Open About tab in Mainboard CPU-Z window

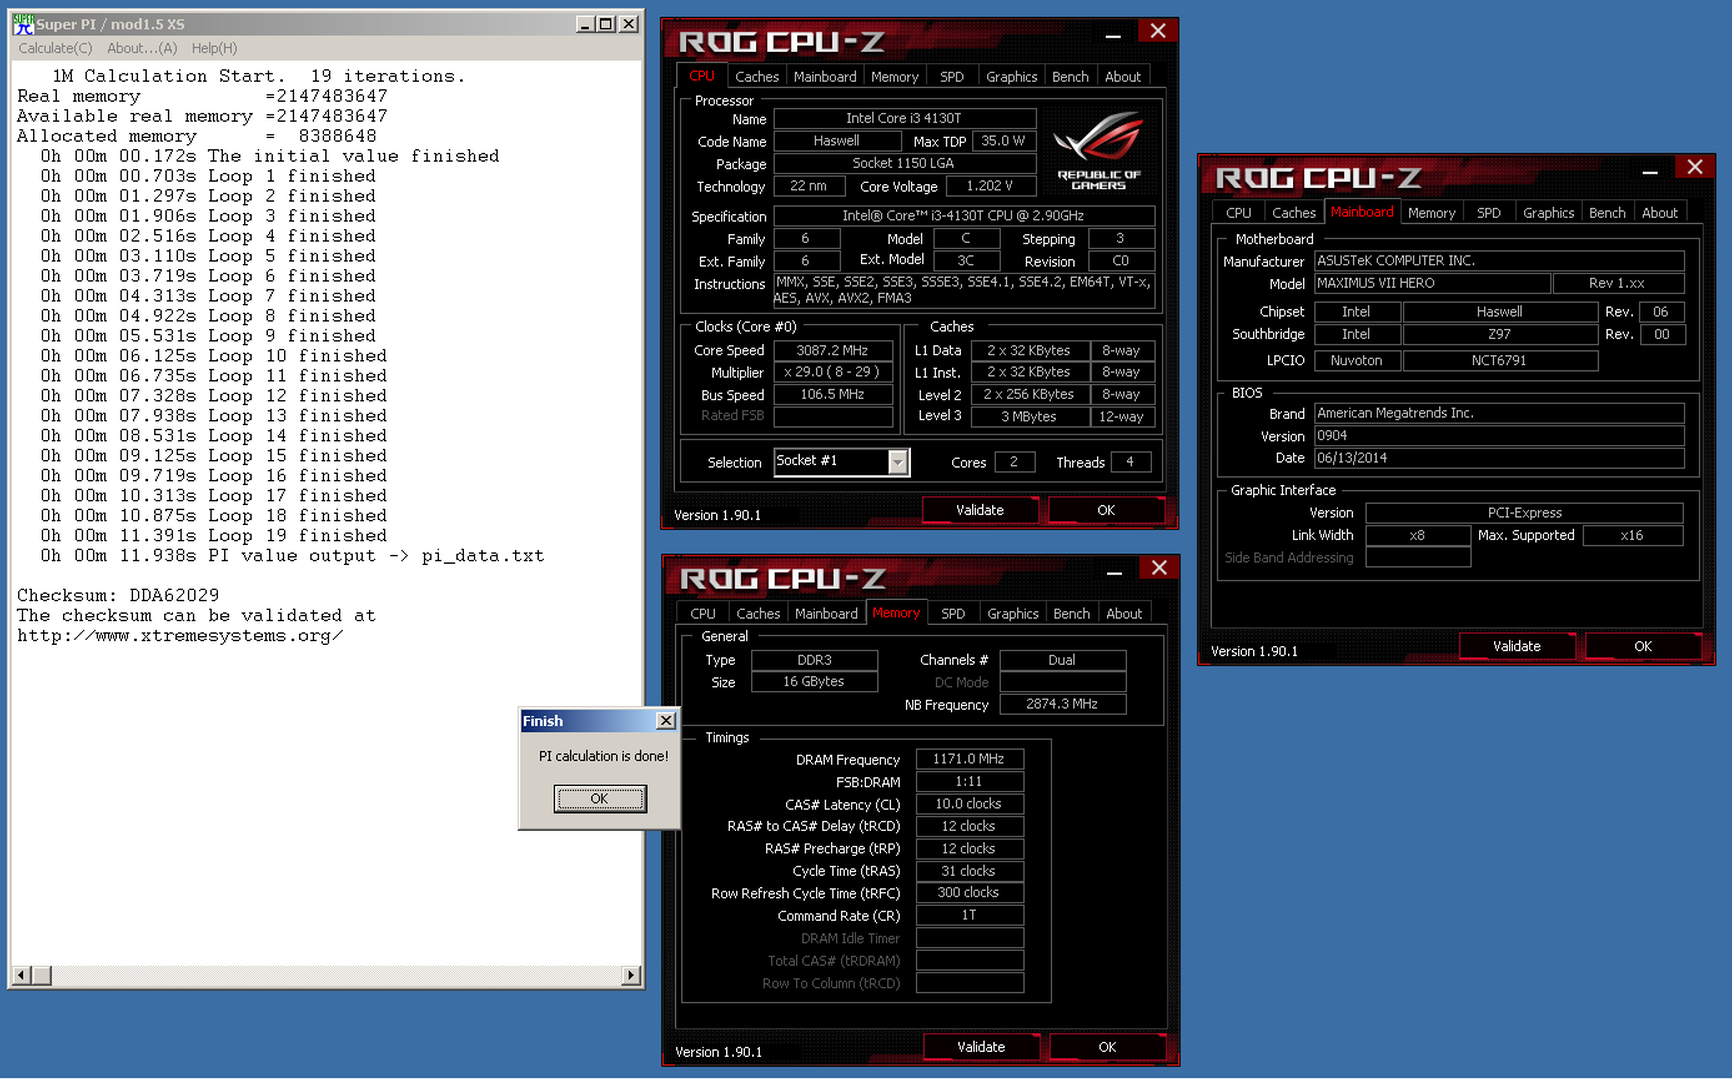1659,213
